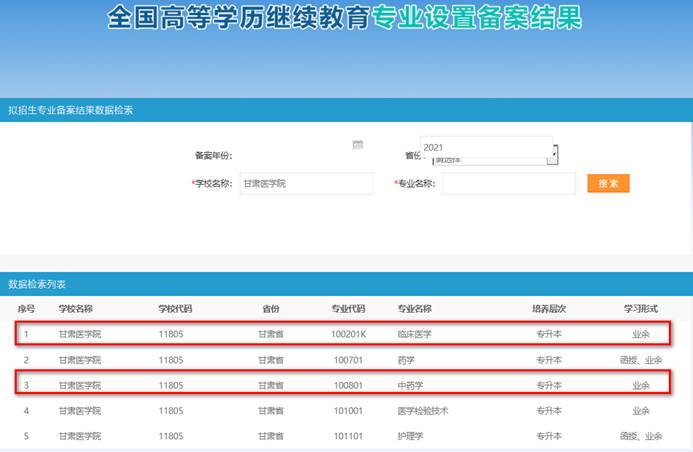Image resolution: width=693 pixels, height=452 pixels.
Task: Click the 专业名称 input field
Action: coord(508,184)
